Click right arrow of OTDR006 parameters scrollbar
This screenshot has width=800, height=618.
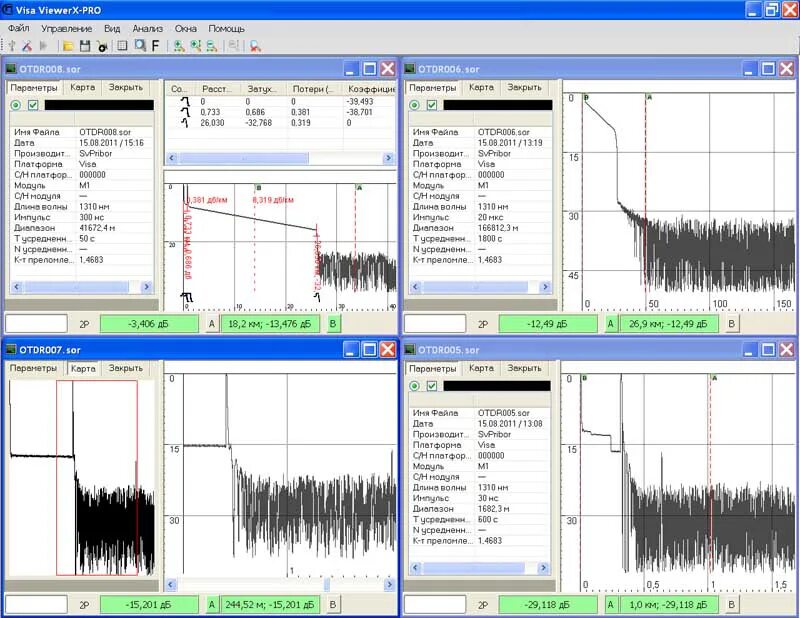coord(545,287)
